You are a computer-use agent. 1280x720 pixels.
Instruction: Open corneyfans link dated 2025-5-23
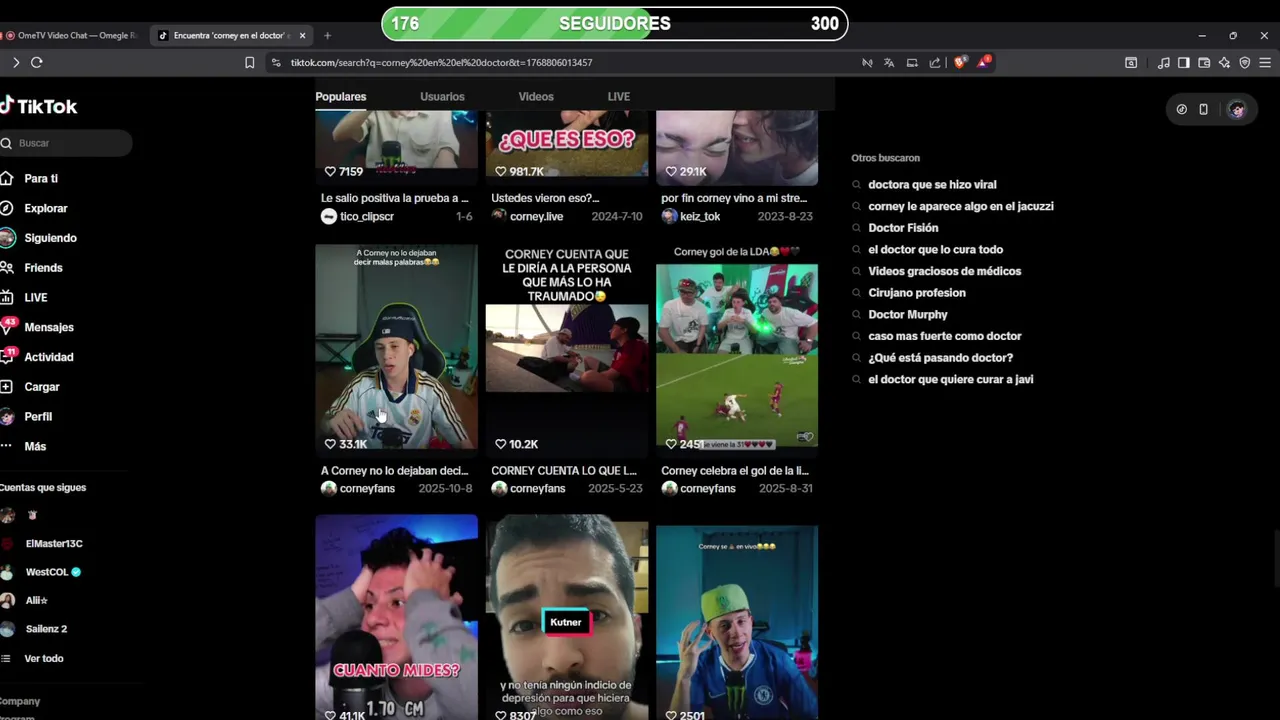point(537,489)
